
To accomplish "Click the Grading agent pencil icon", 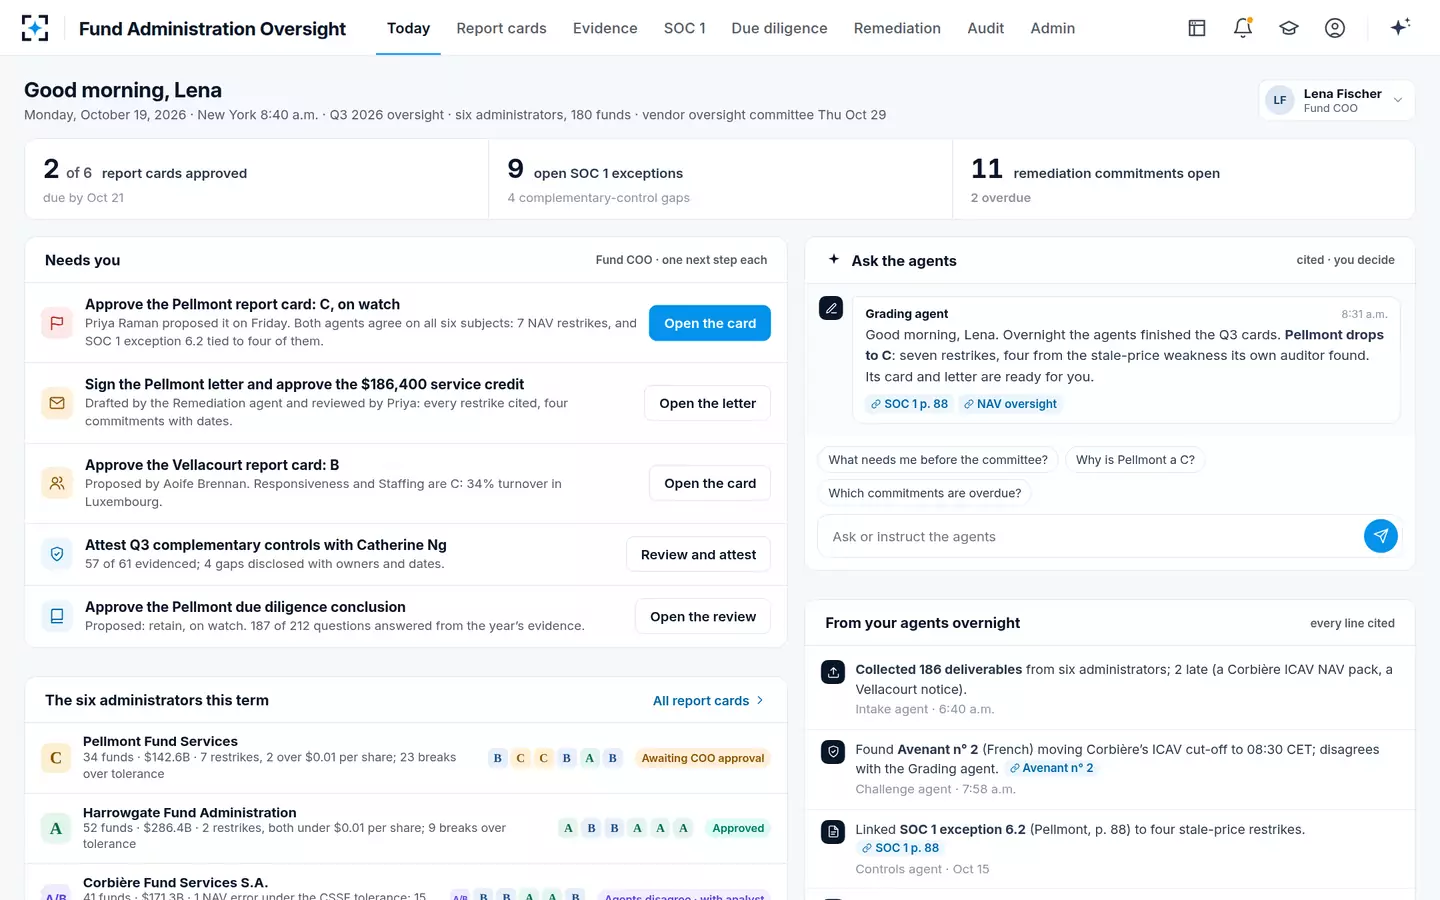I will click(x=831, y=308).
